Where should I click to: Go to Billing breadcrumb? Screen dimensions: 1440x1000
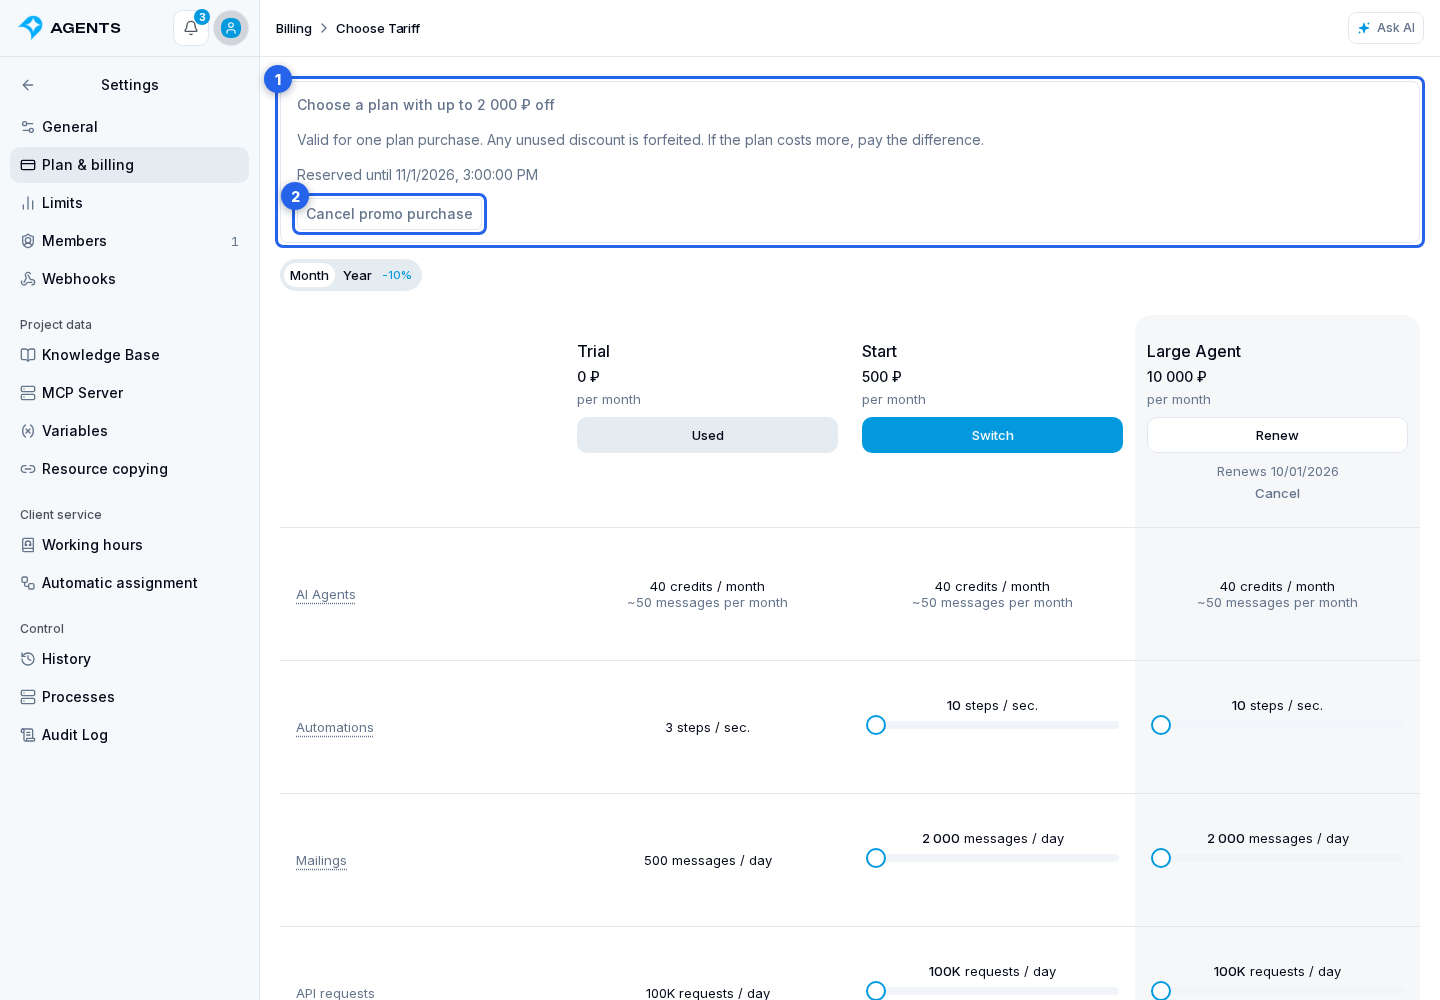[x=294, y=28]
